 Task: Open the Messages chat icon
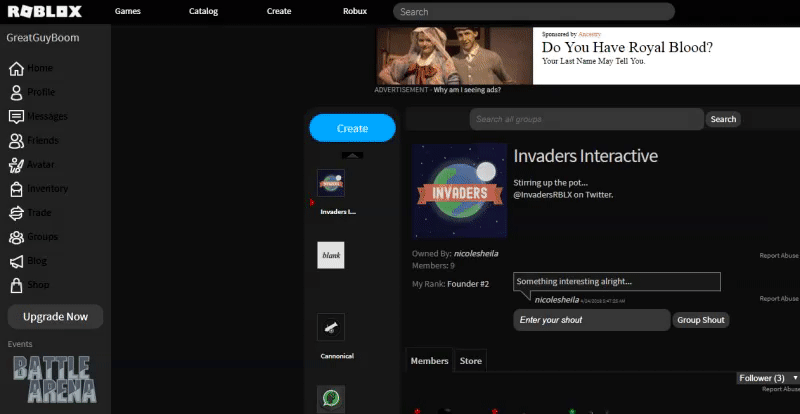[16, 116]
